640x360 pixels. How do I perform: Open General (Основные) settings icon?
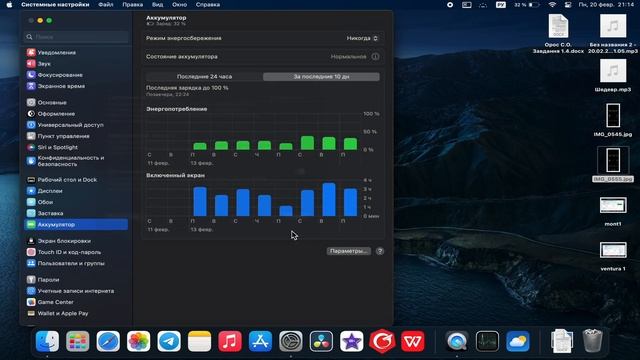(x=31, y=102)
